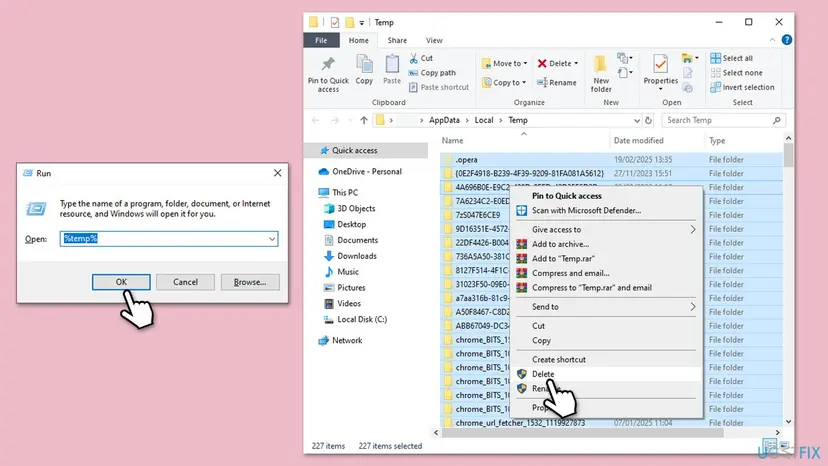Click the Refresh icon beside address bar

(648, 120)
